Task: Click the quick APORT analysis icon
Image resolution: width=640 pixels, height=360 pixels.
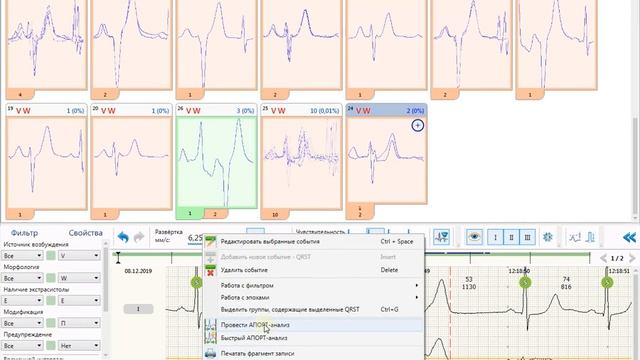Action: click(x=211, y=338)
